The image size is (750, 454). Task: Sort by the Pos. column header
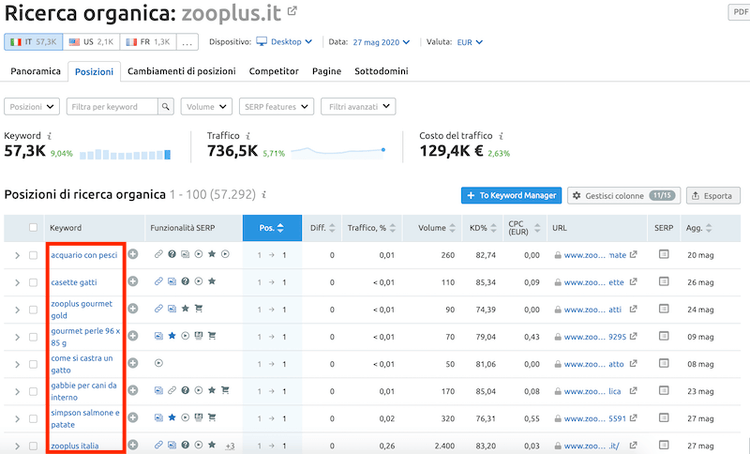point(272,228)
